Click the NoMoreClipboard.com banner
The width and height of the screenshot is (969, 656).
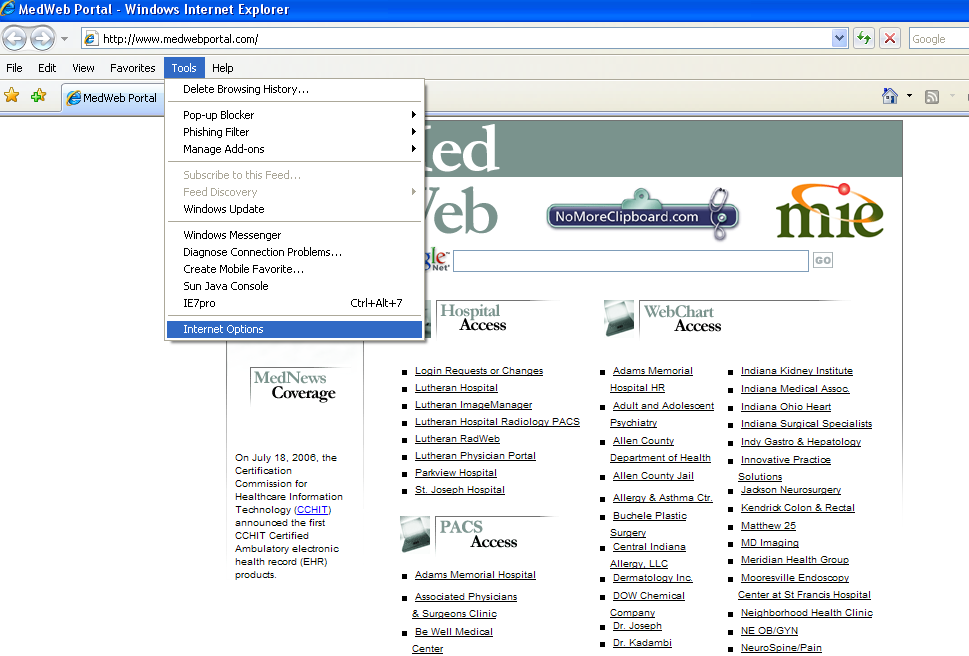tap(642, 216)
